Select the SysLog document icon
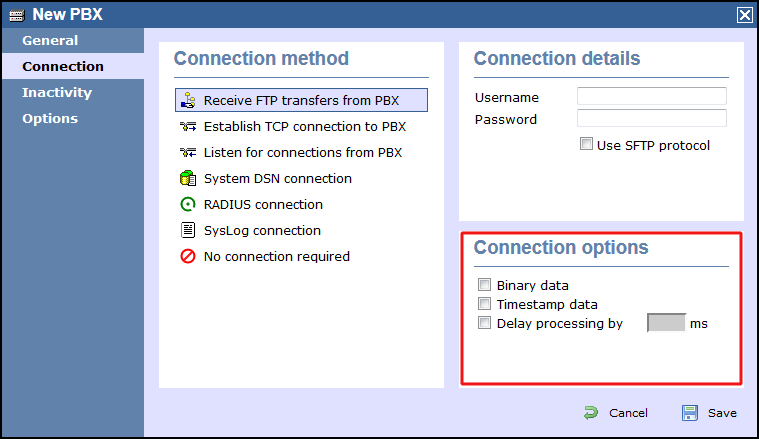Image resolution: width=759 pixels, height=439 pixels. pyautogui.click(x=188, y=230)
